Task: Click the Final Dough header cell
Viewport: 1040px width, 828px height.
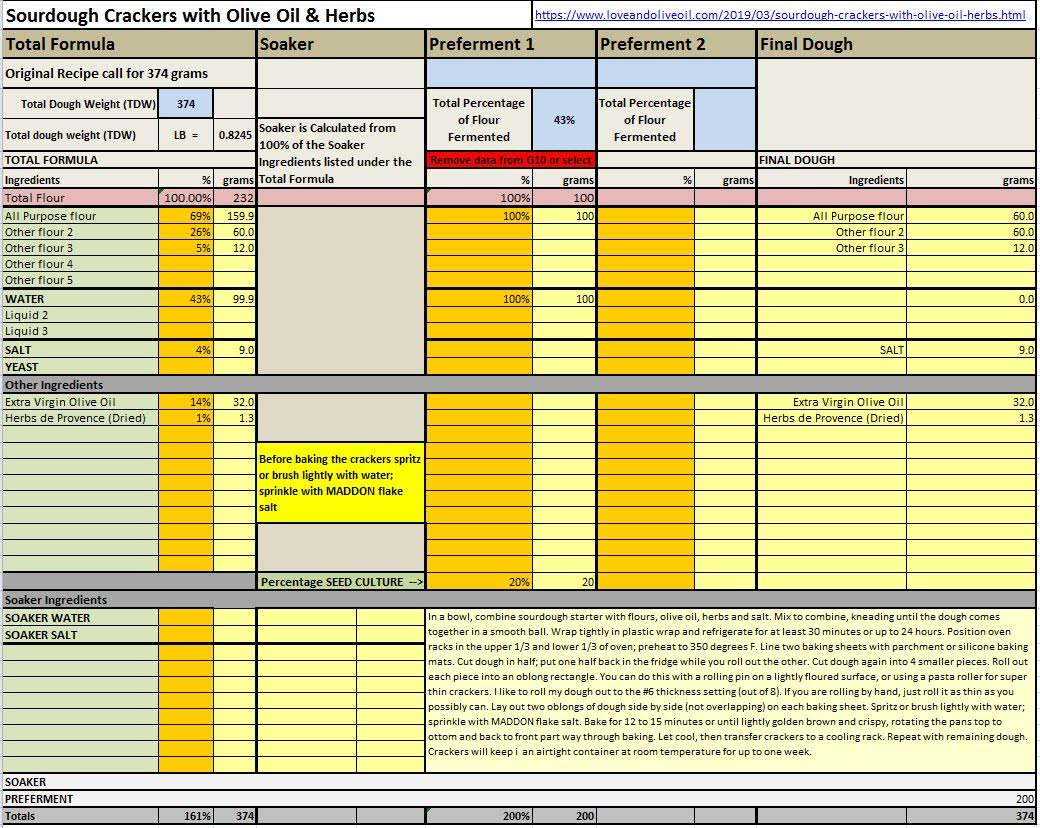Action: pos(896,44)
